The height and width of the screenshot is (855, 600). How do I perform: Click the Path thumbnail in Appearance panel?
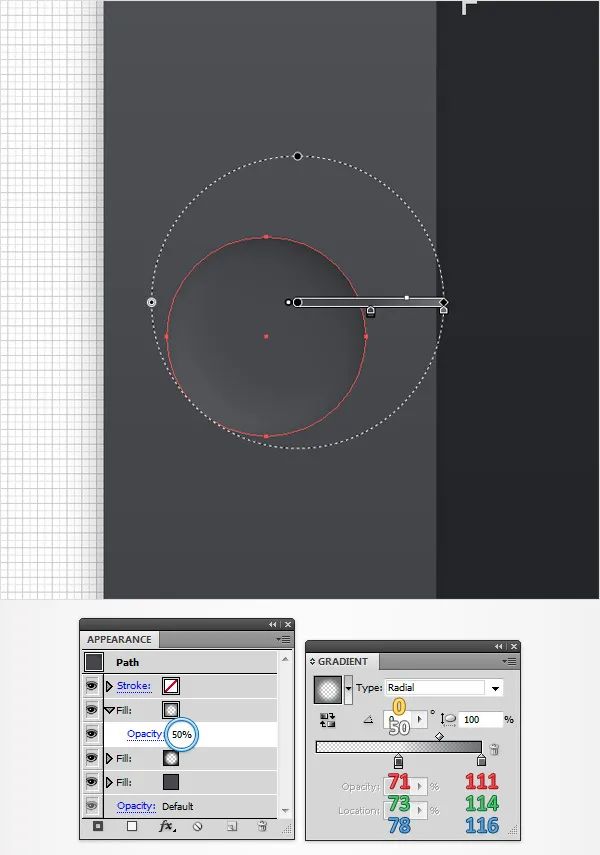(x=94, y=663)
